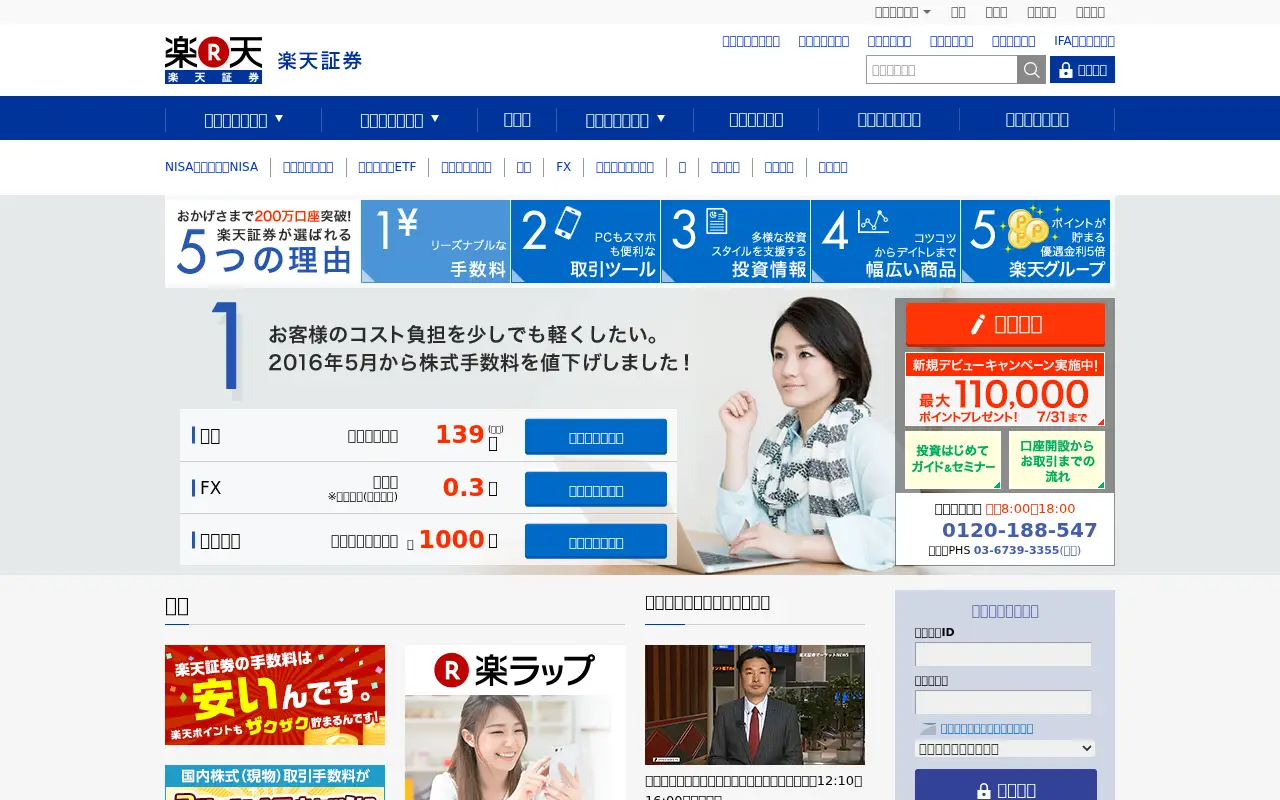The height and width of the screenshot is (800, 1280).
Task: Expand the first main navigation dropdown
Action: [x=244, y=119]
